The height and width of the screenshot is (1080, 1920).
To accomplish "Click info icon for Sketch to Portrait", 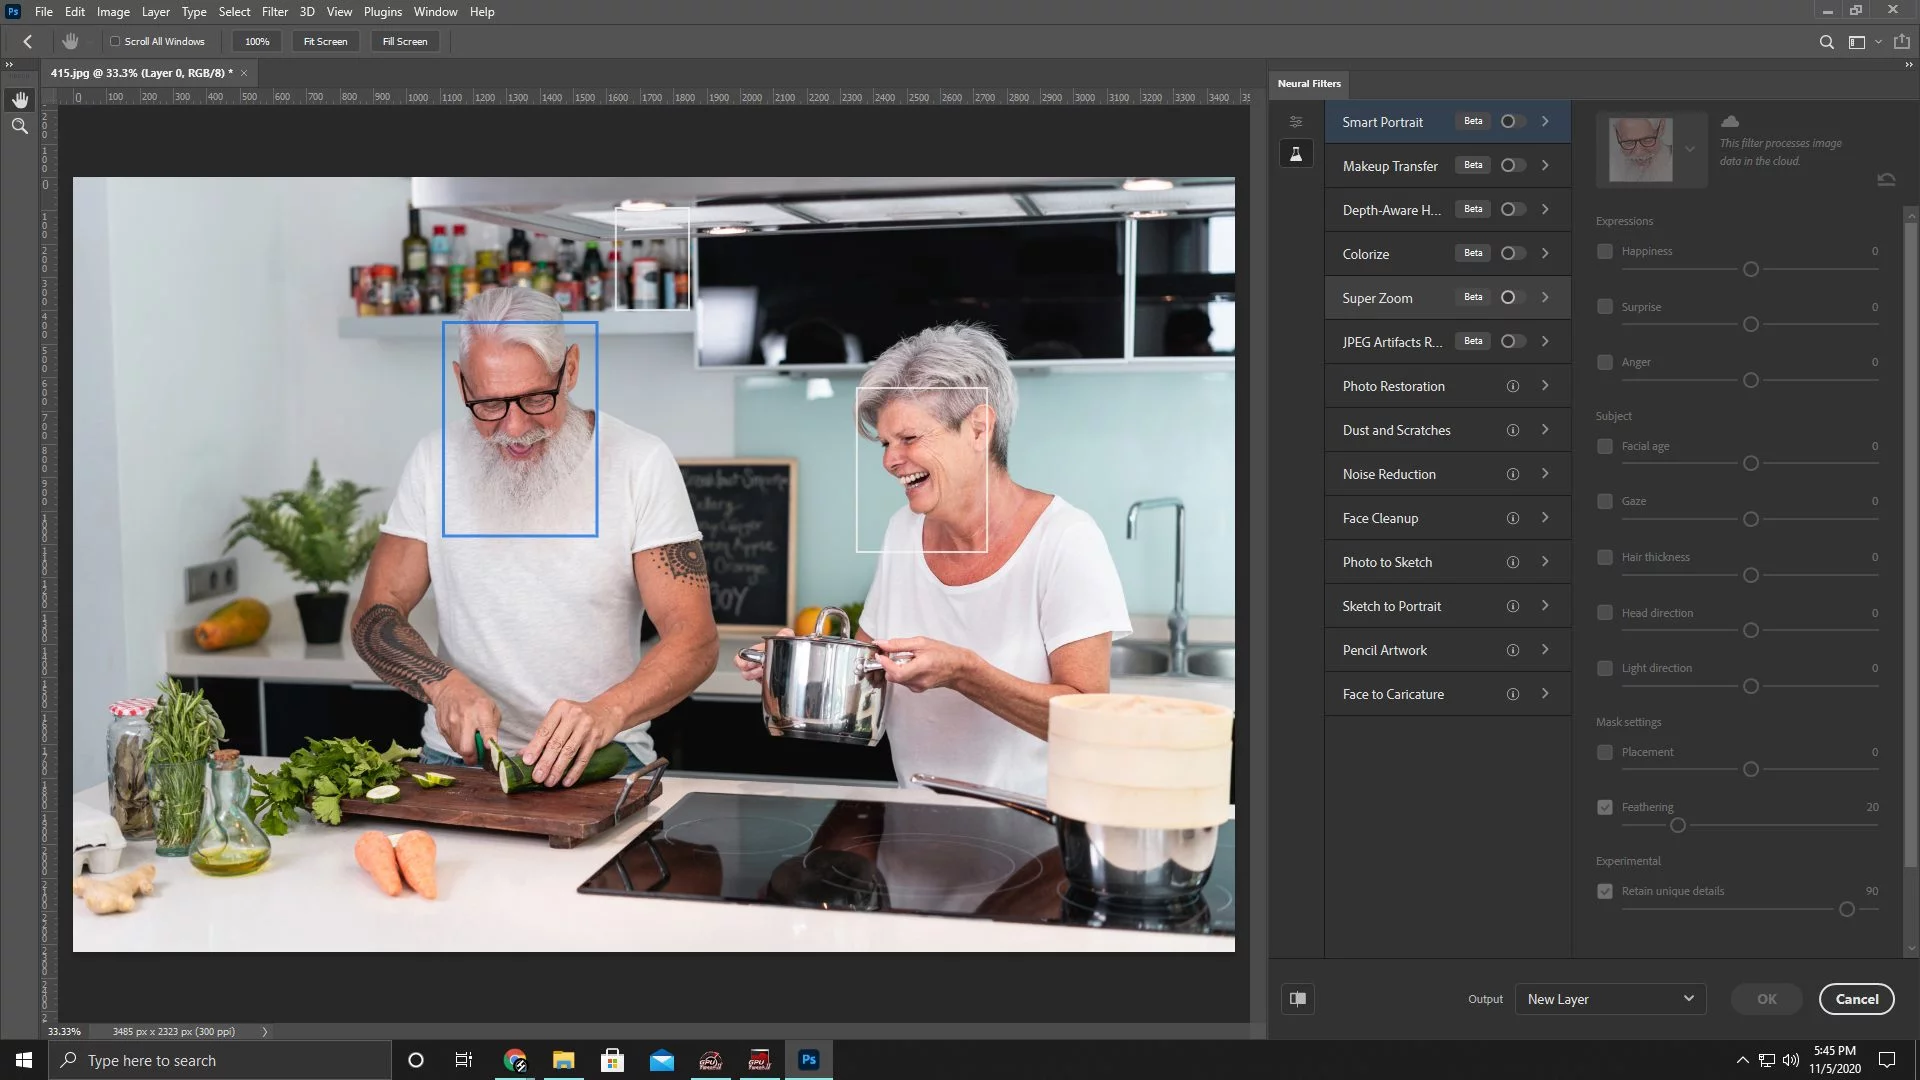I will 1513,606.
